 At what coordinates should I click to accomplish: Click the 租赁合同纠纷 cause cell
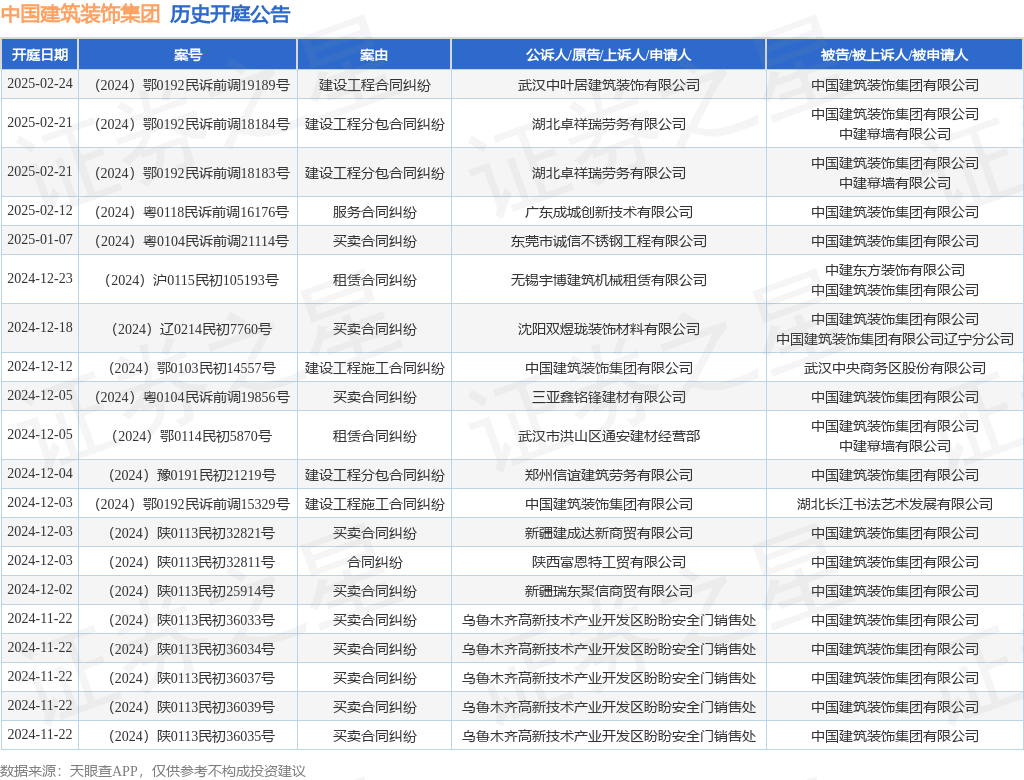point(373,280)
